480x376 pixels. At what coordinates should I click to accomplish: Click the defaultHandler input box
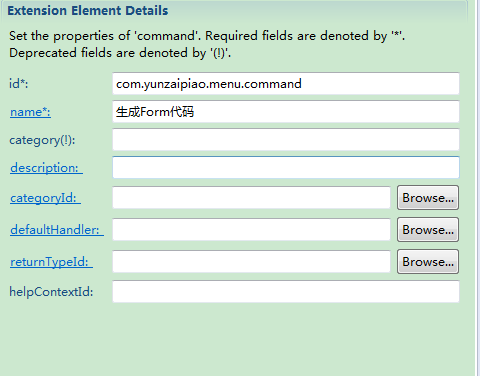point(251,230)
